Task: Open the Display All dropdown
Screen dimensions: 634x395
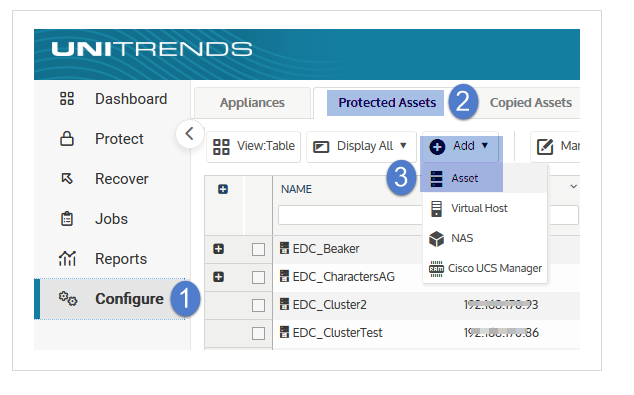Action: [x=361, y=146]
